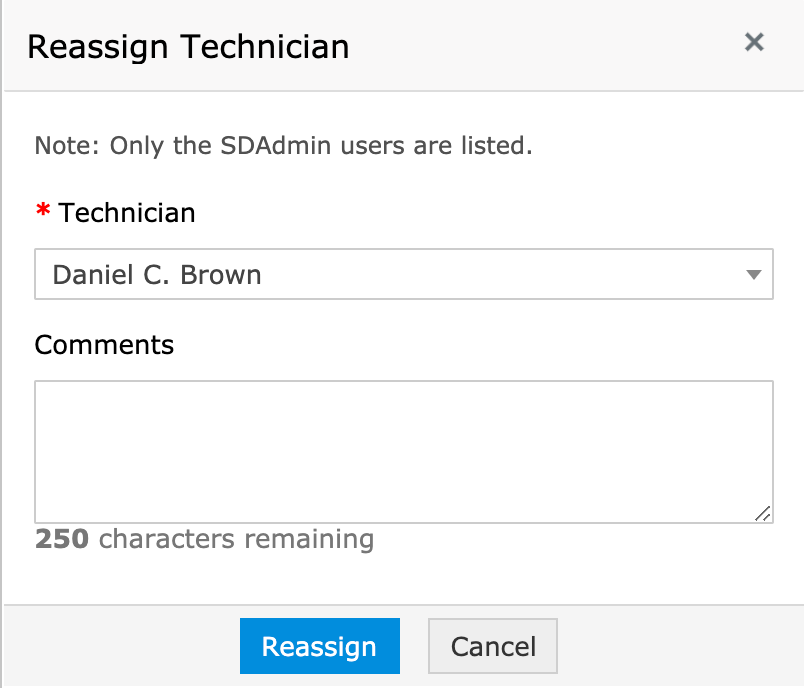
Task: Click the Comments field label
Action: click(x=104, y=345)
